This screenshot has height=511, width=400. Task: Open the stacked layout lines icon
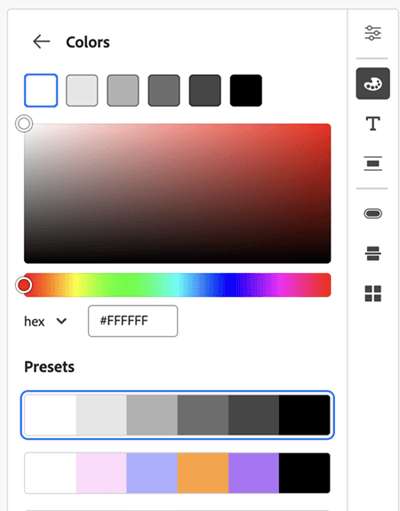373,253
